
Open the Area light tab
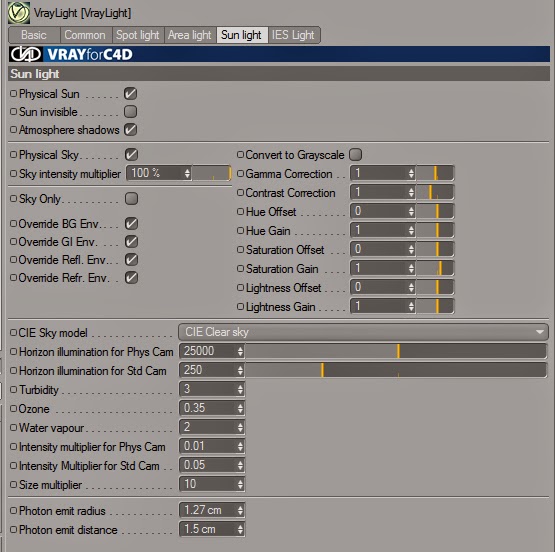(x=190, y=35)
